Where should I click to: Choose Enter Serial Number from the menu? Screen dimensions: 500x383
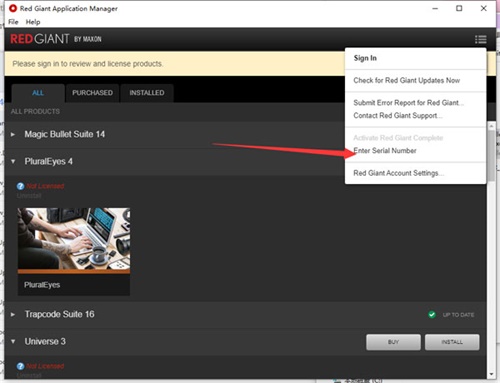[x=385, y=151]
